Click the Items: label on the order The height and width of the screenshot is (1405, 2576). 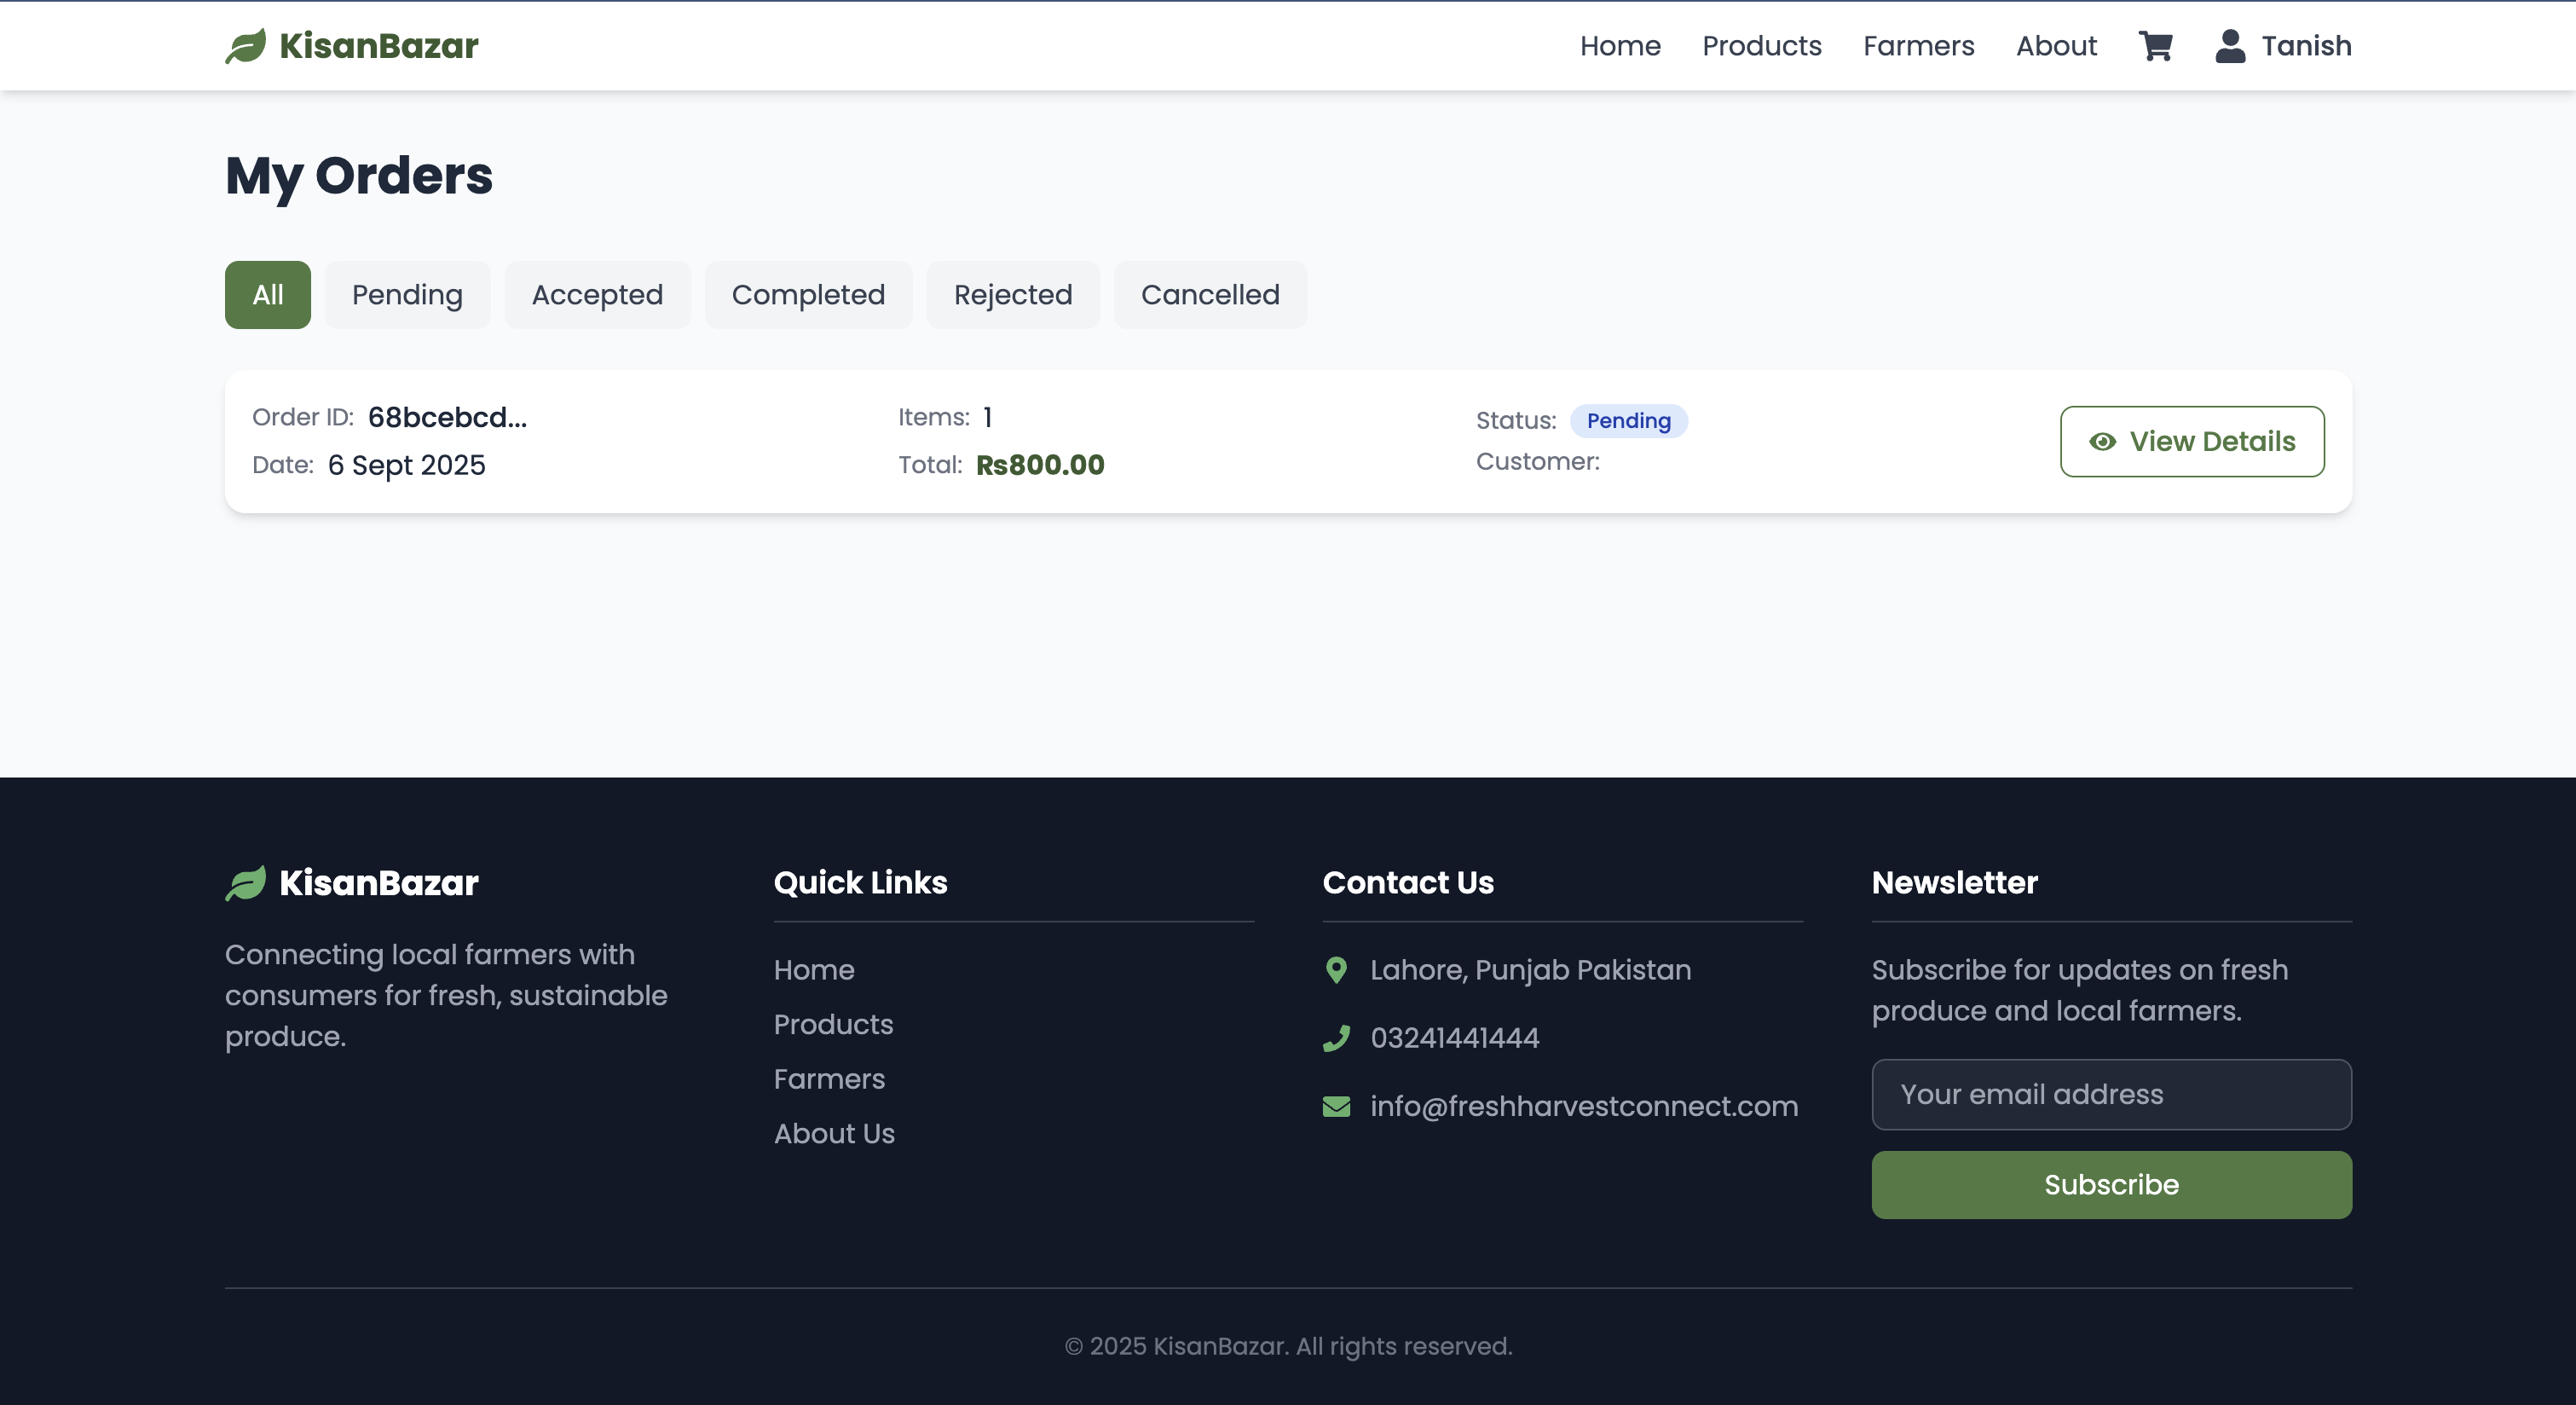pos(934,417)
